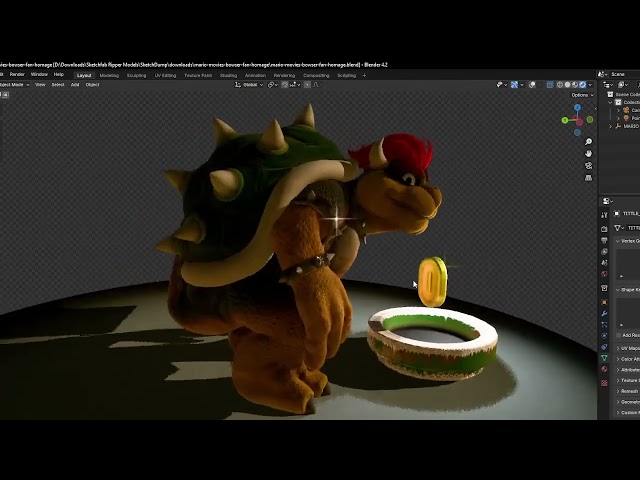Viewport: 640px width, 480px height.
Task: Open the Material properties tab icon
Action: 604,369
